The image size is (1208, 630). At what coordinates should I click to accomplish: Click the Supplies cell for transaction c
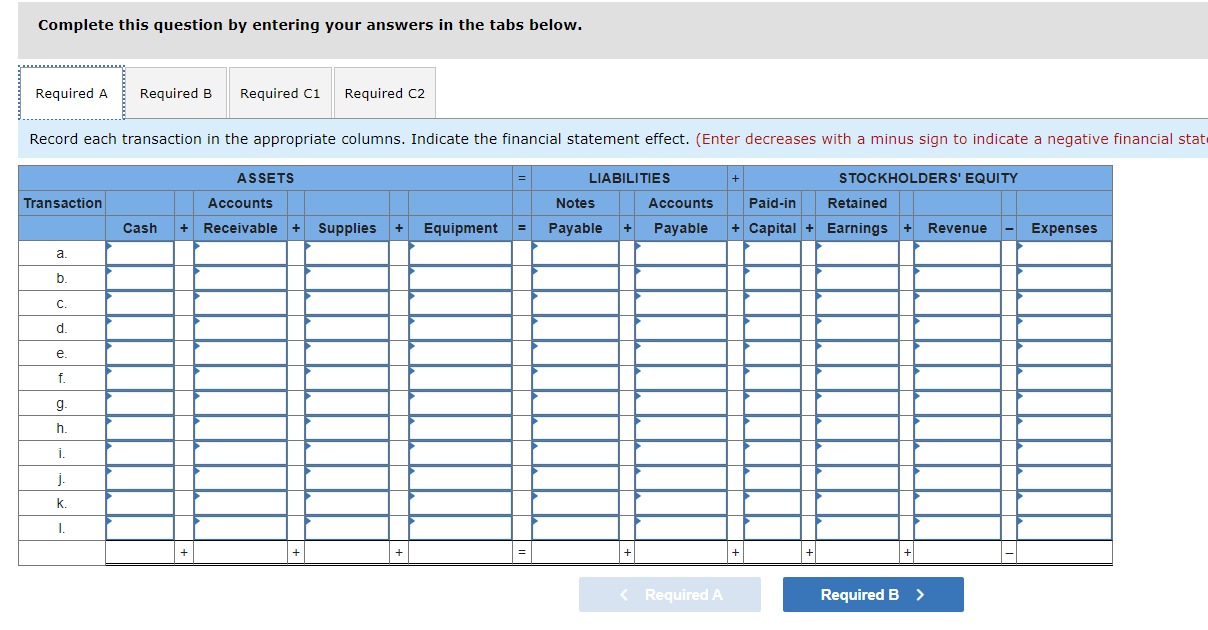(x=347, y=303)
